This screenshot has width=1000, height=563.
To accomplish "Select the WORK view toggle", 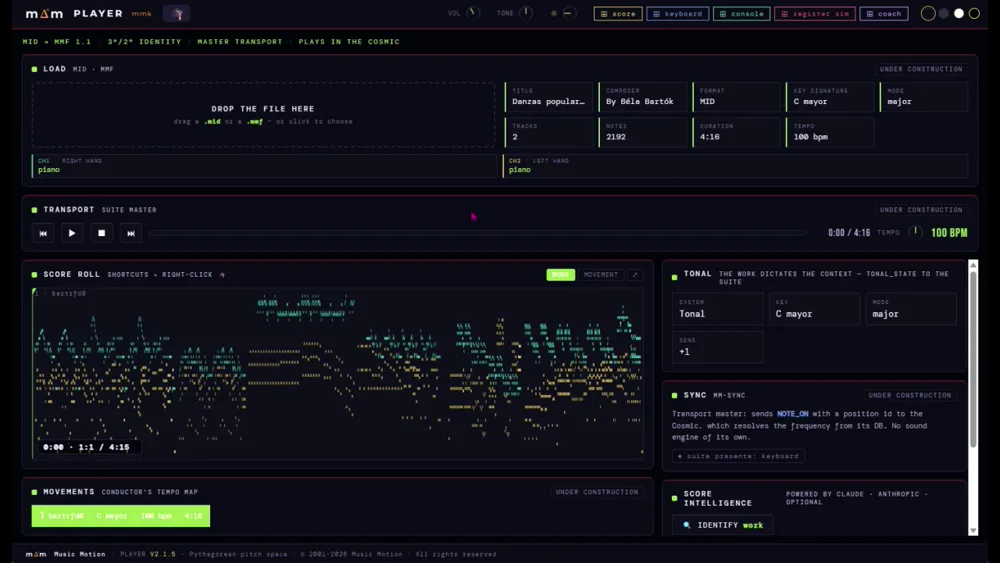I will [x=561, y=275].
